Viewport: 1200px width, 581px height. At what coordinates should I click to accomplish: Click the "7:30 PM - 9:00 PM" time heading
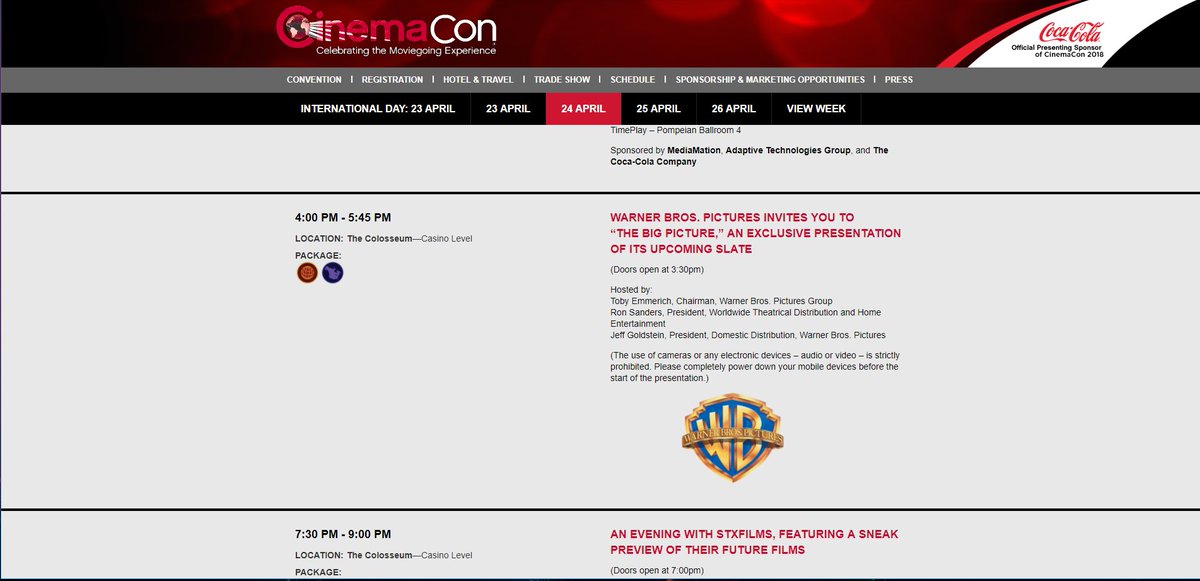[x=343, y=535]
